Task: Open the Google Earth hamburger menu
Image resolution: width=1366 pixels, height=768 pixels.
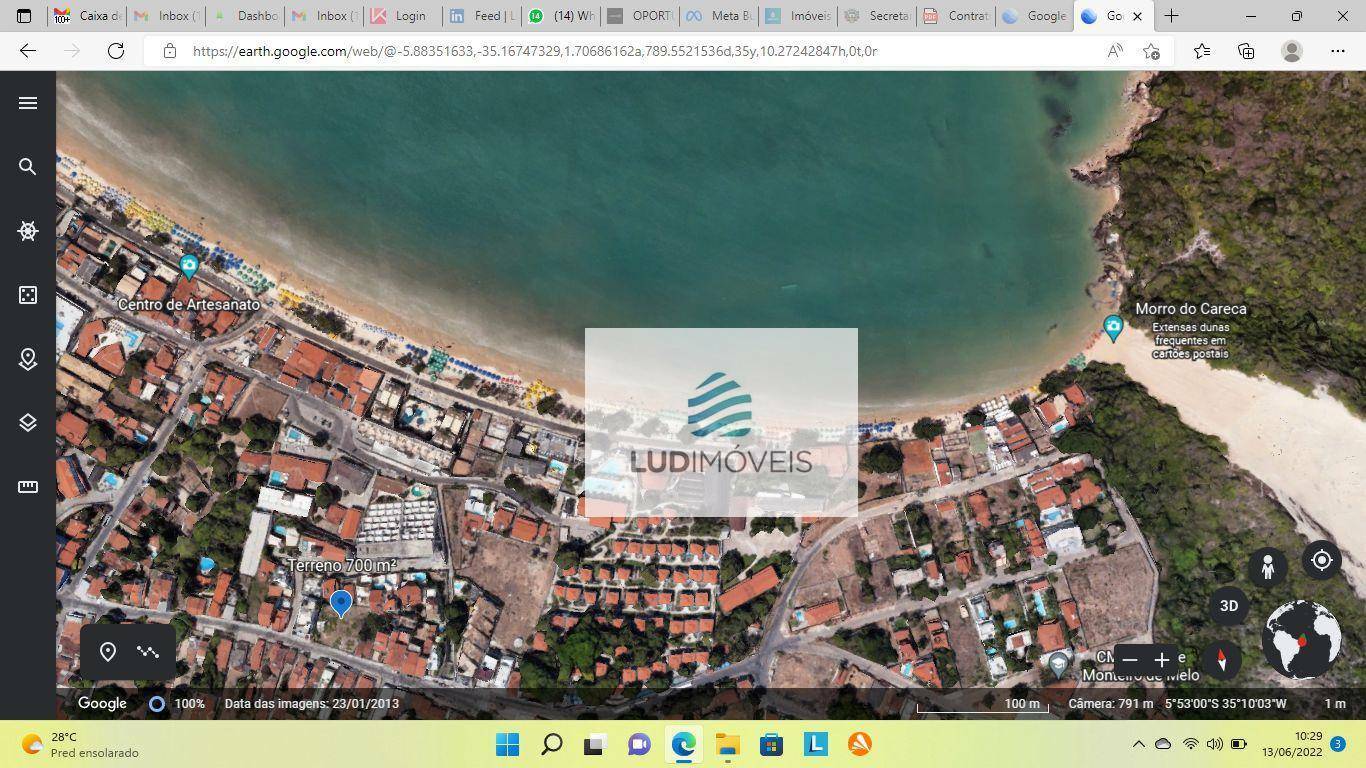Action: coord(28,103)
